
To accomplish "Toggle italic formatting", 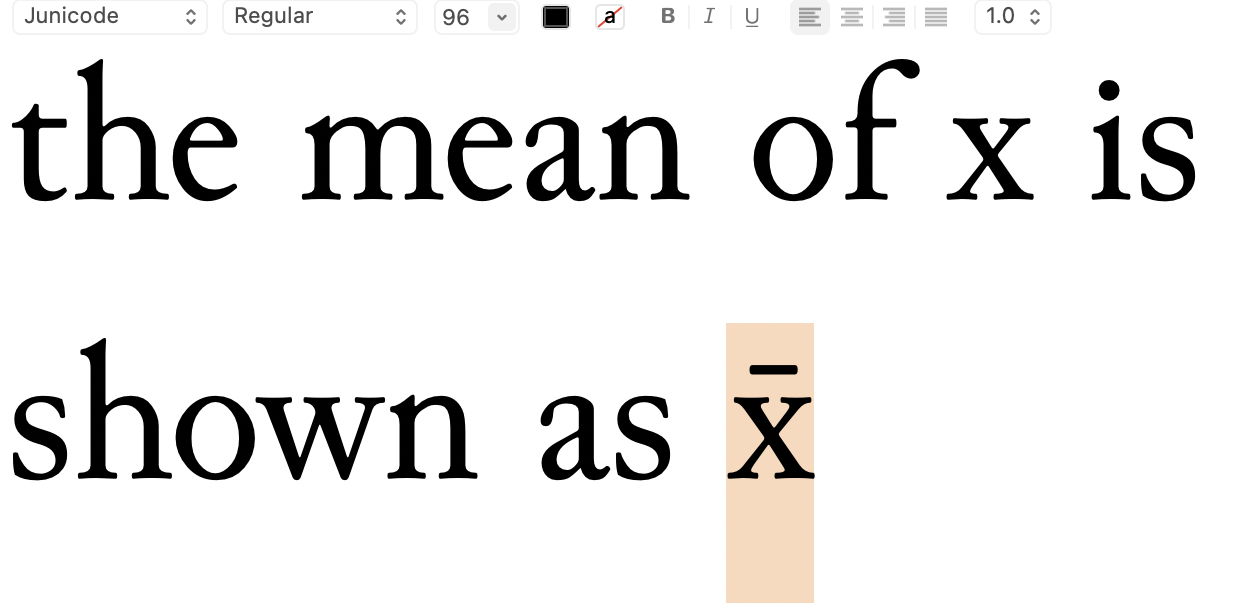I will [710, 16].
